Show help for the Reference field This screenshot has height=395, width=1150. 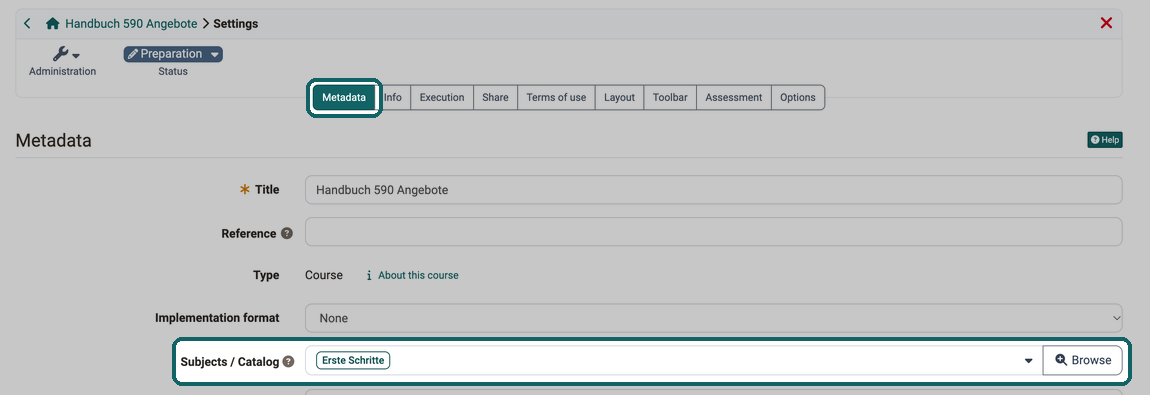pyautogui.click(x=287, y=234)
